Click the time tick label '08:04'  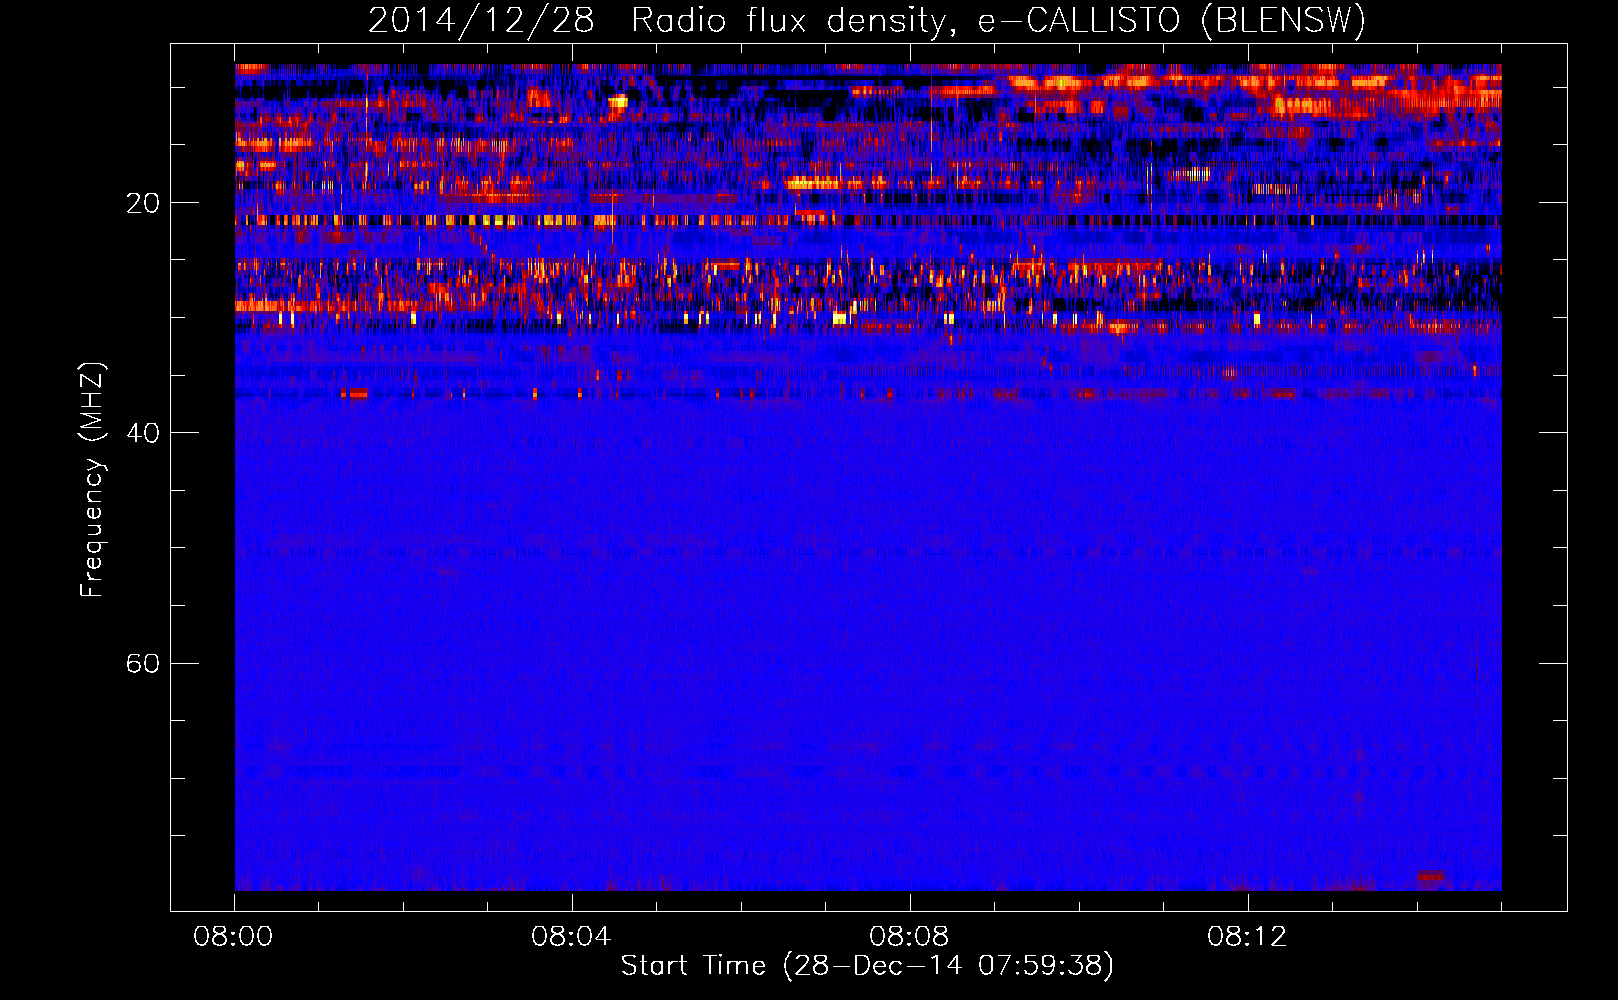pyautogui.click(x=571, y=937)
